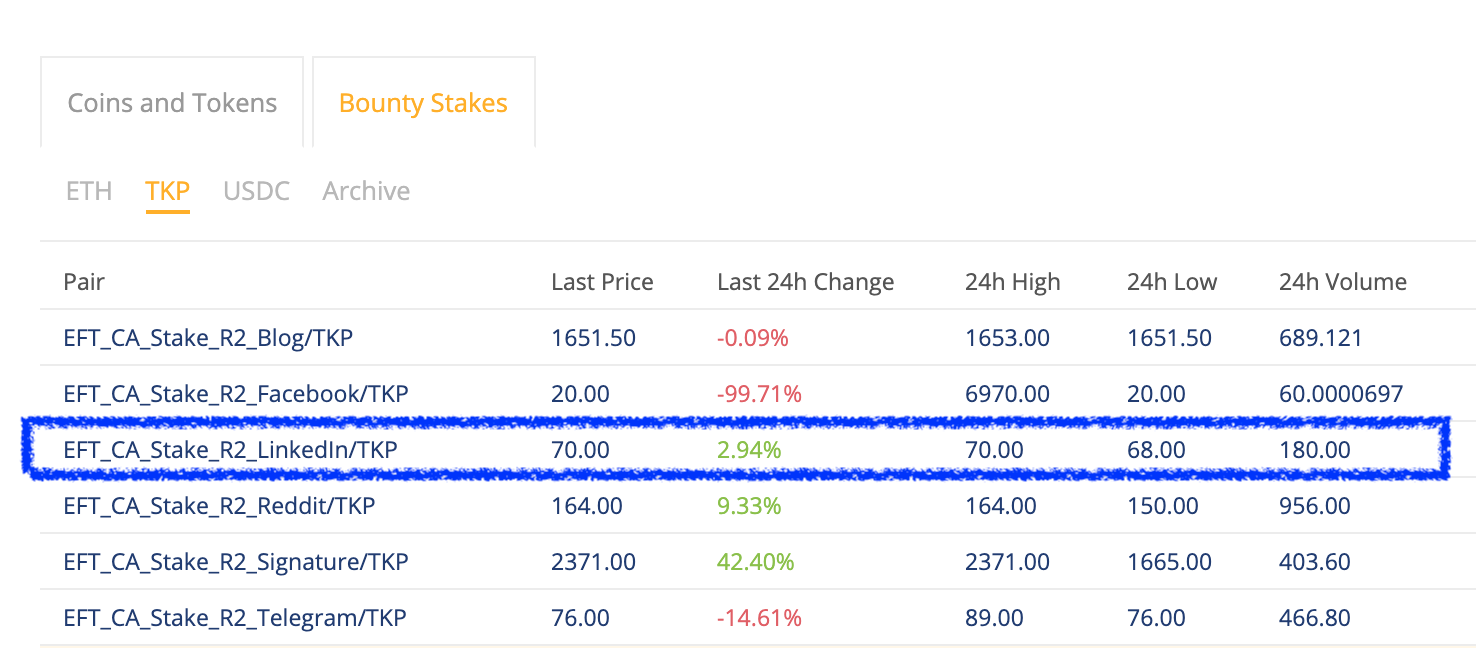1476x648 pixels.
Task: Sort by the 24h Volume header
Action: pos(1342,282)
